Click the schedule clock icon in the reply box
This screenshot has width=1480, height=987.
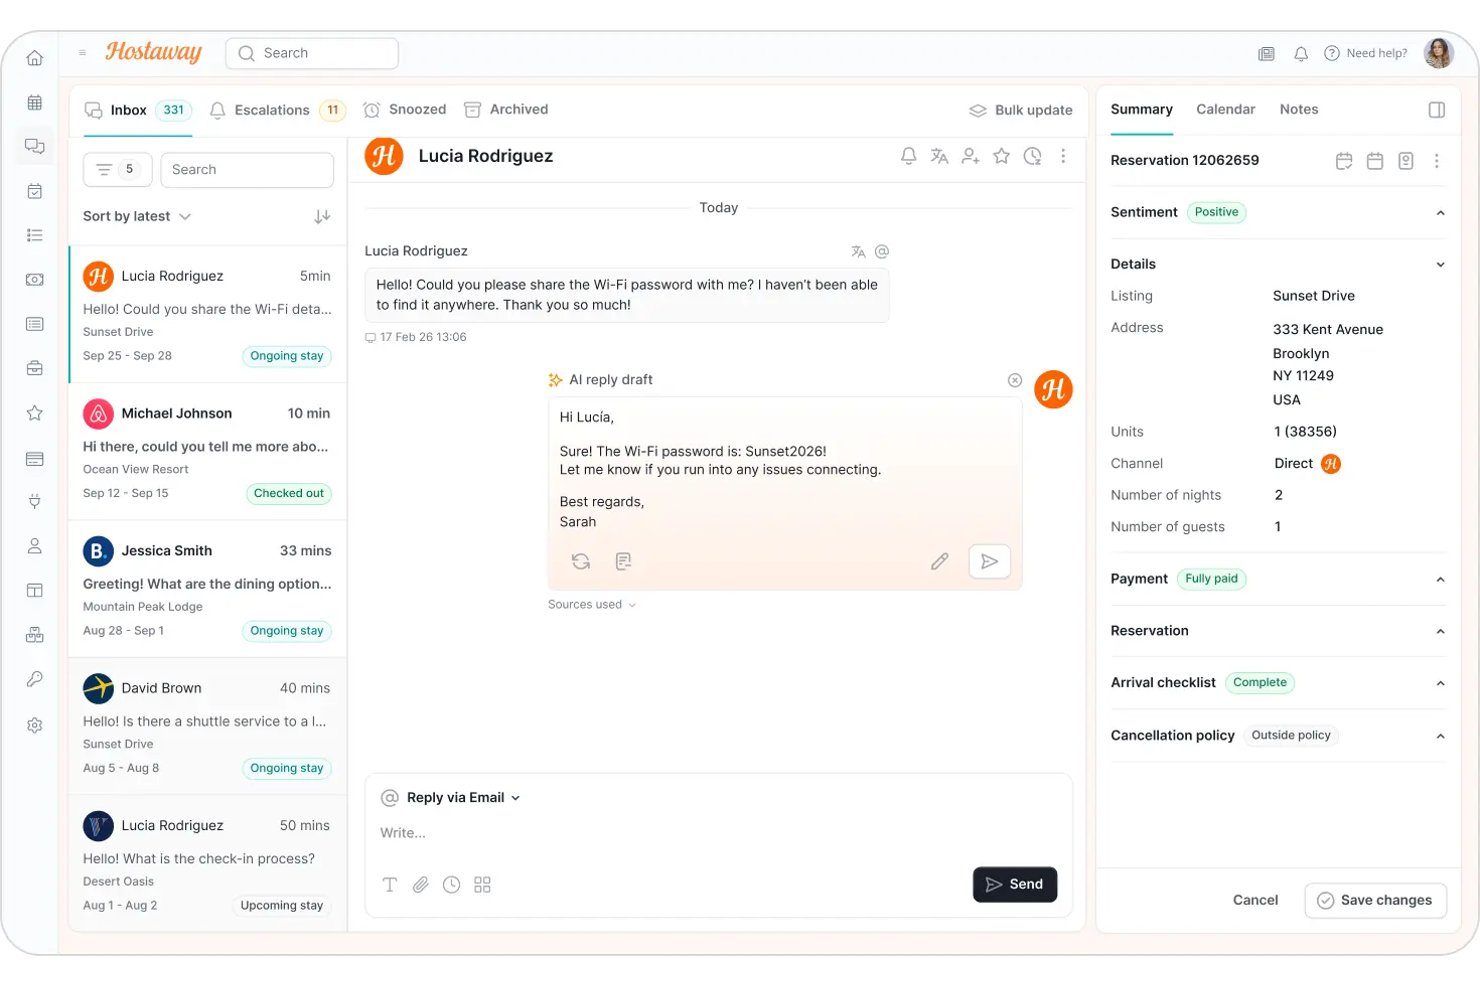coord(452,885)
